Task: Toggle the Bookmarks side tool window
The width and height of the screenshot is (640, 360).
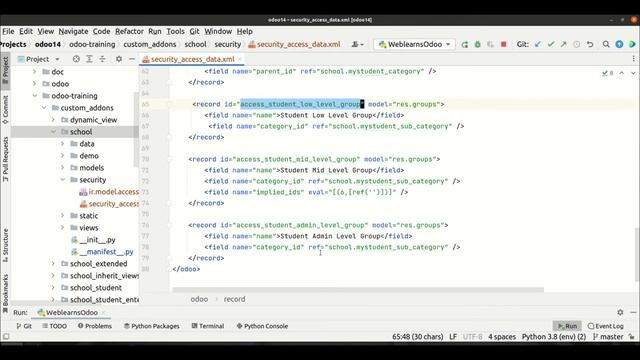Action: click(5, 293)
